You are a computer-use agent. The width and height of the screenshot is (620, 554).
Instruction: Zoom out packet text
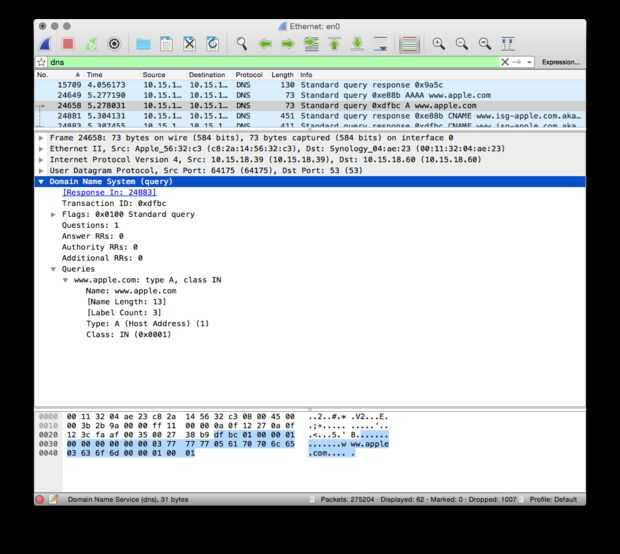pyautogui.click(x=462, y=43)
